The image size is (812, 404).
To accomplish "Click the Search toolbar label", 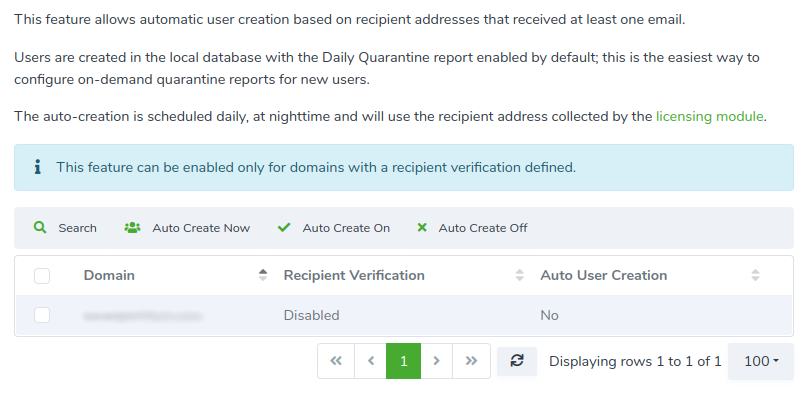I will [77, 228].
